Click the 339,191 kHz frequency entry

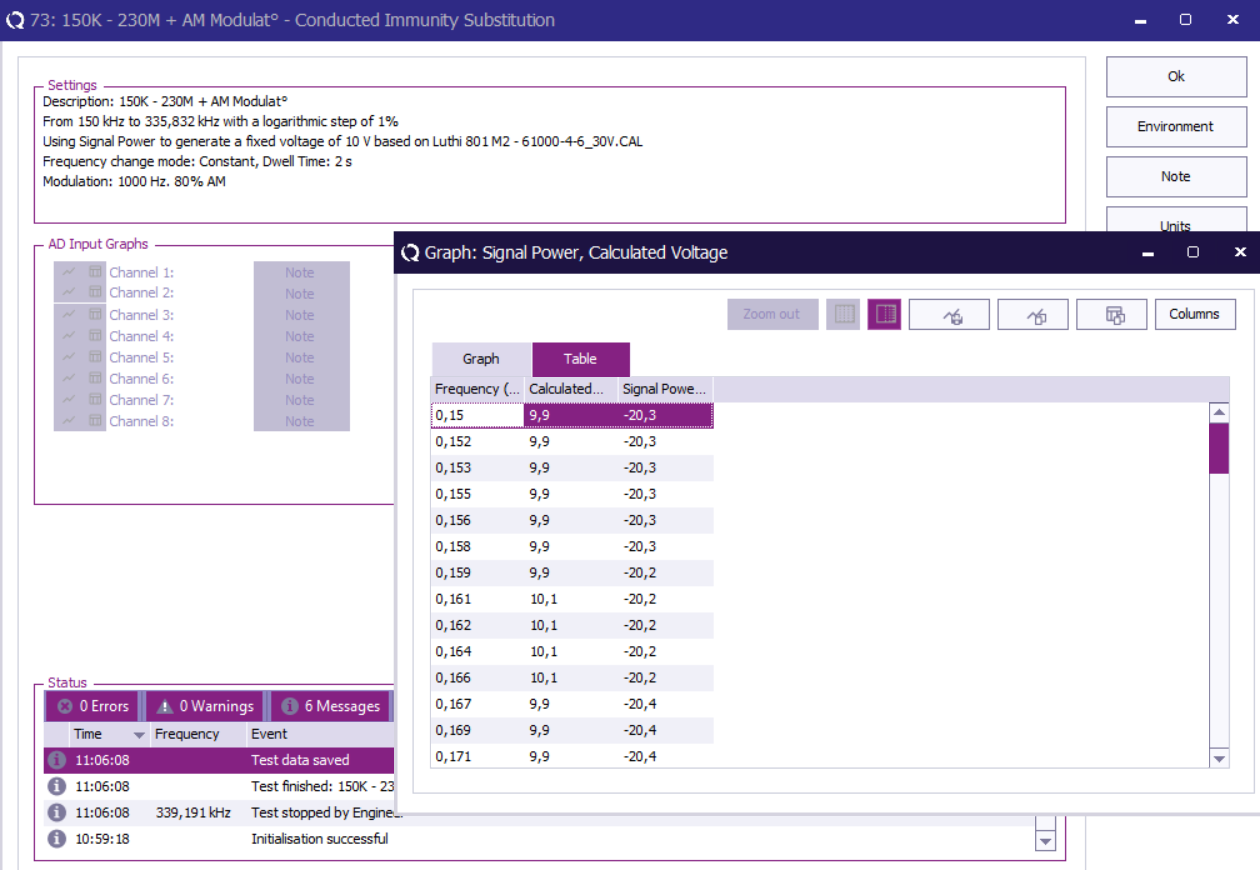tap(194, 813)
